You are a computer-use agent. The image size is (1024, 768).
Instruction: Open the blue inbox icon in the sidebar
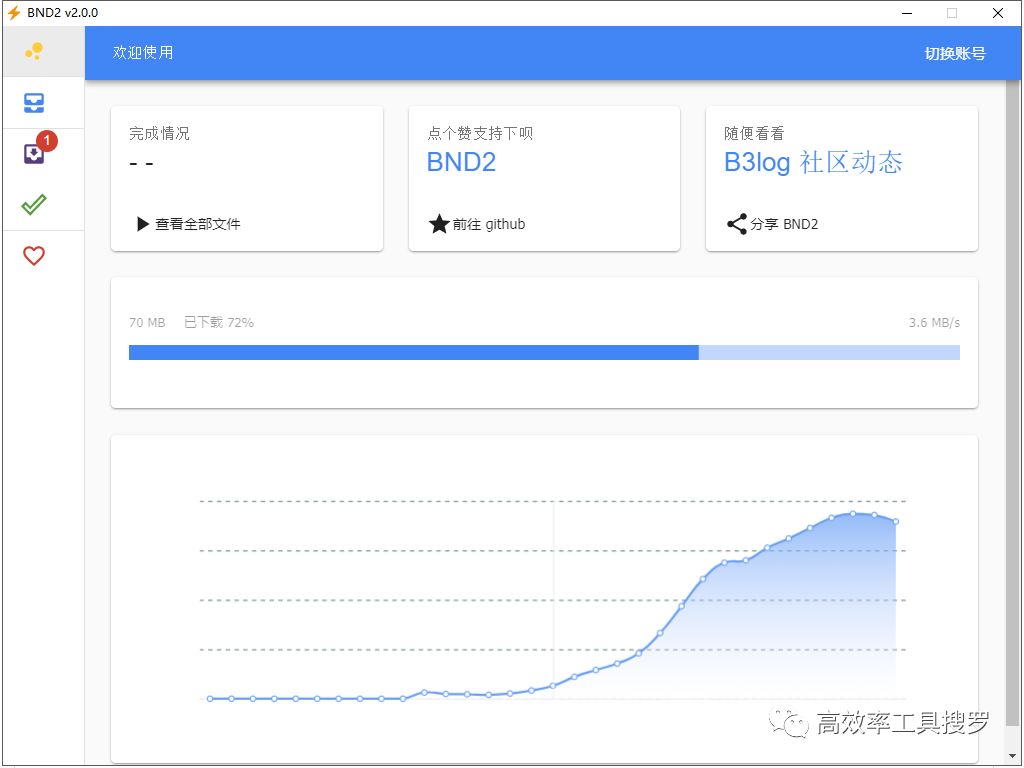click(33, 102)
